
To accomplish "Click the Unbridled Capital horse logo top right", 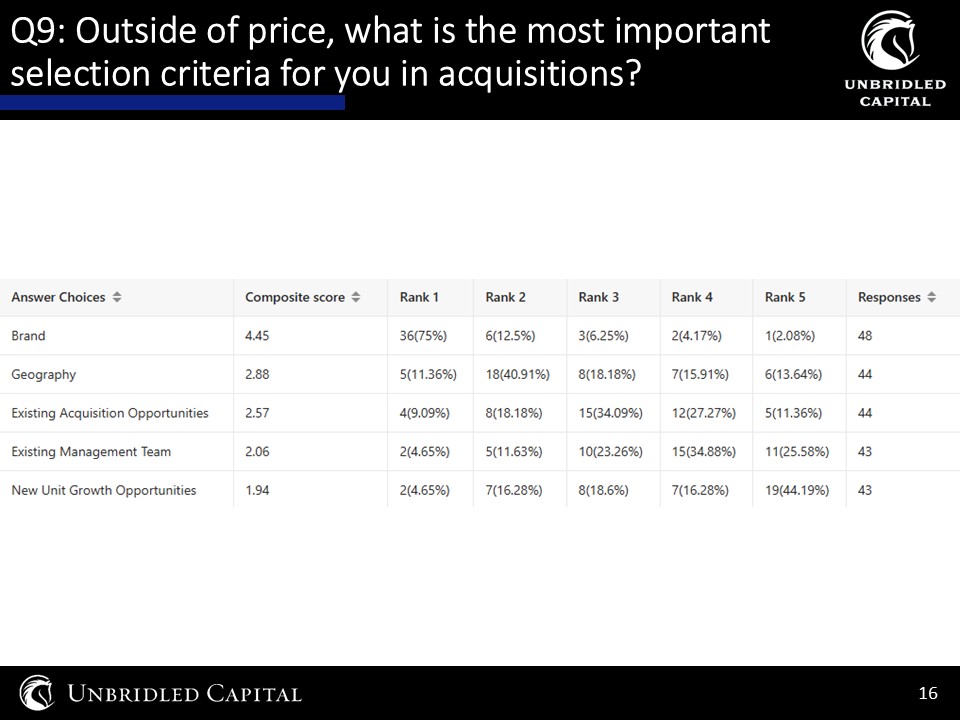I will pyautogui.click(x=890, y=40).
